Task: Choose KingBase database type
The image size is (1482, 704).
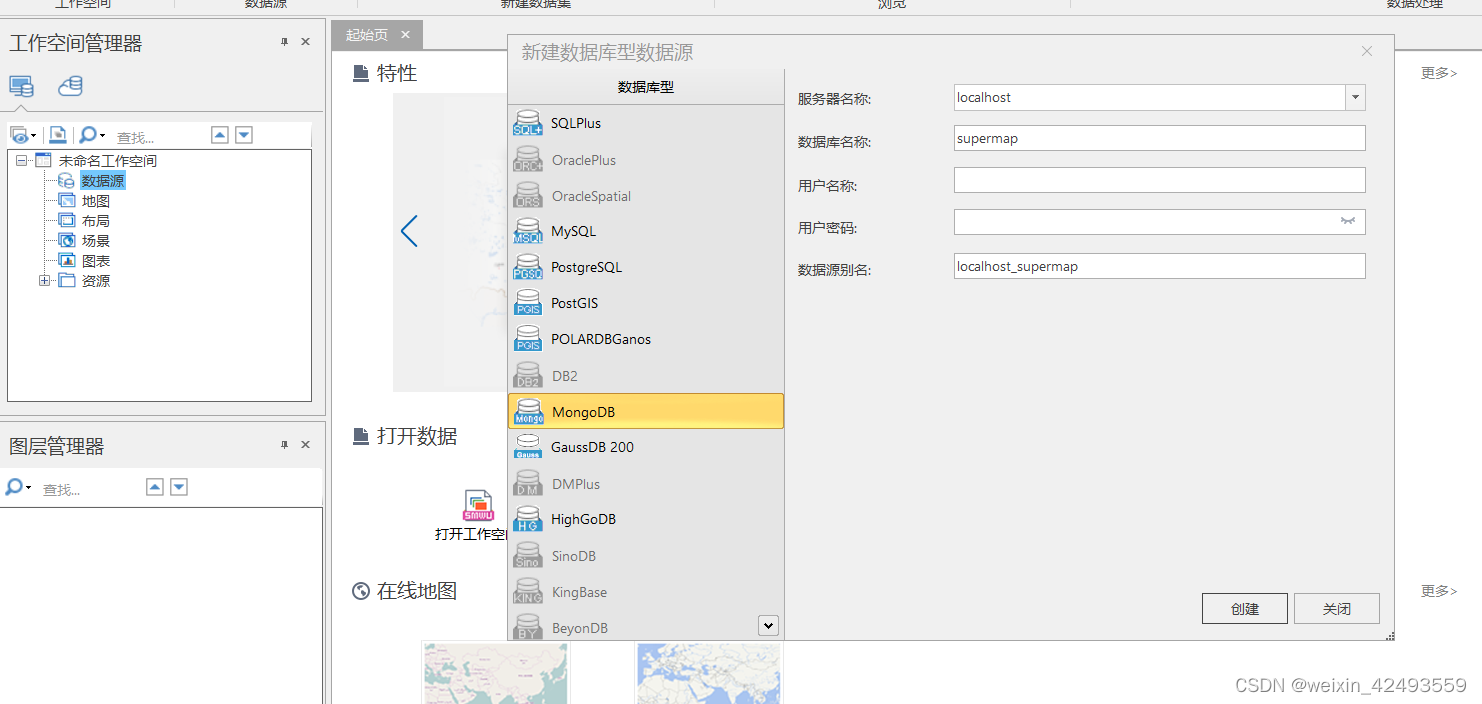Action: coord(645,592)
